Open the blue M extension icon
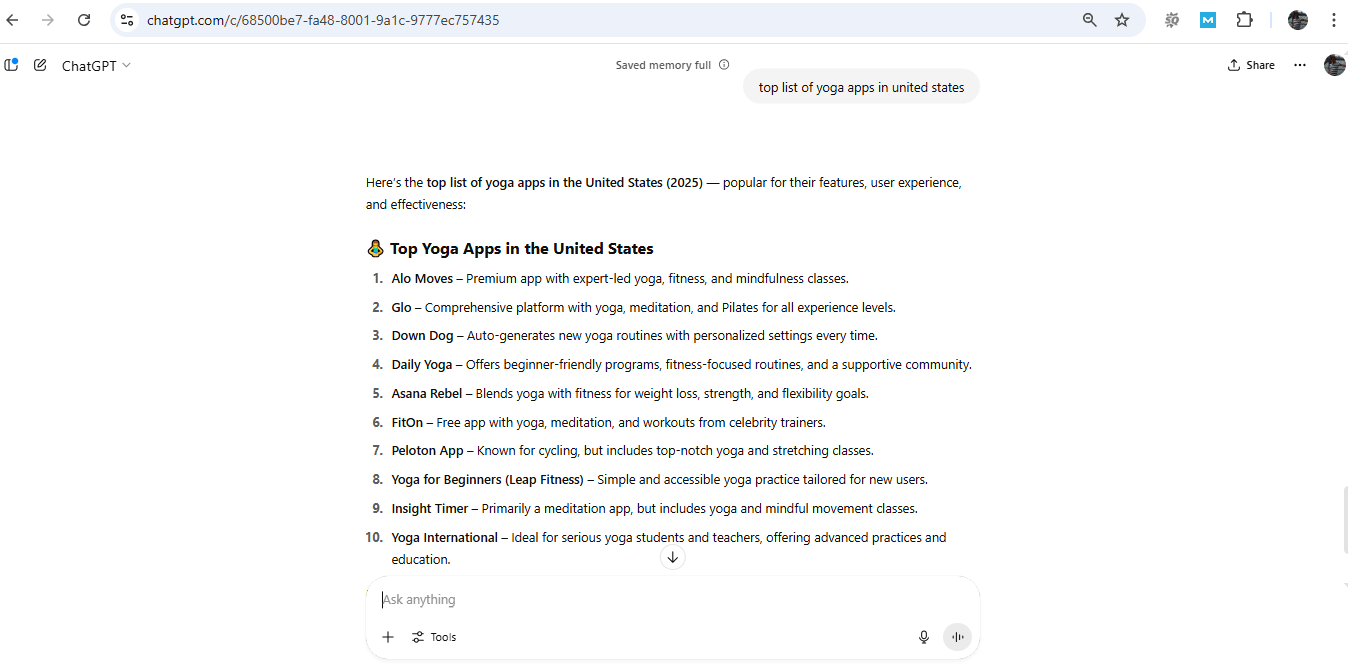 click(1208, 20)
